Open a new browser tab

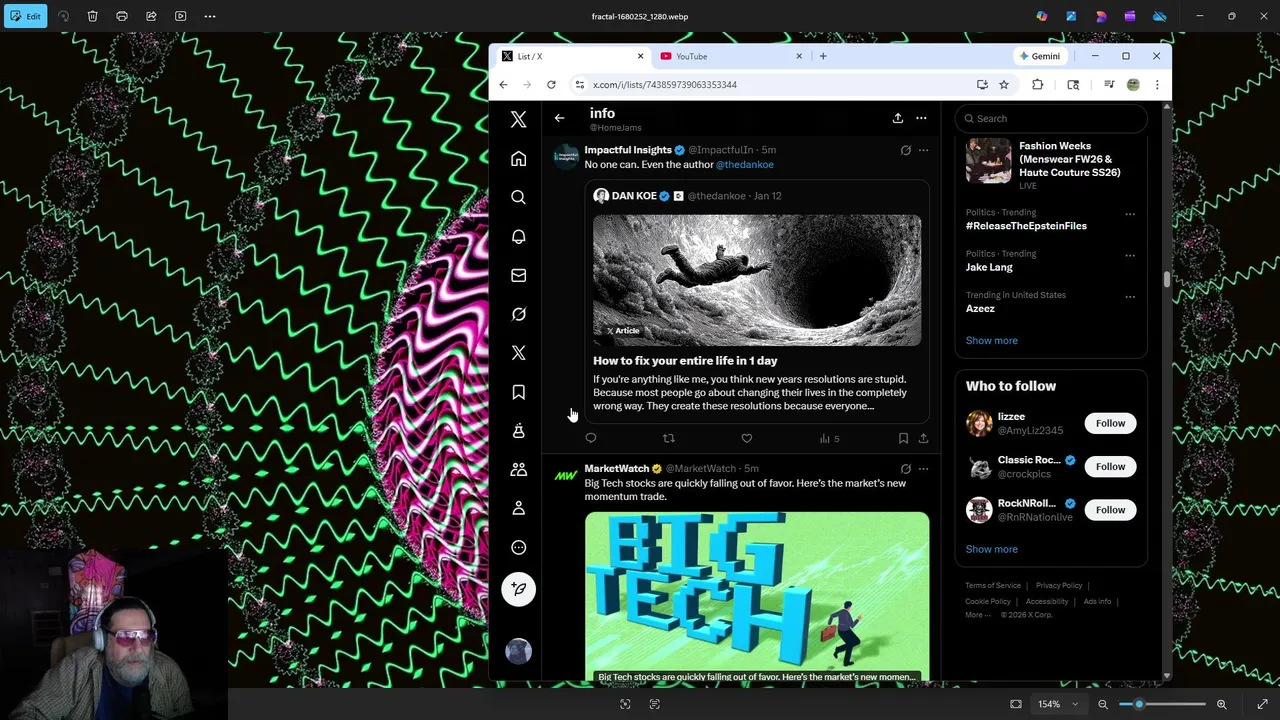pos(823,56)
